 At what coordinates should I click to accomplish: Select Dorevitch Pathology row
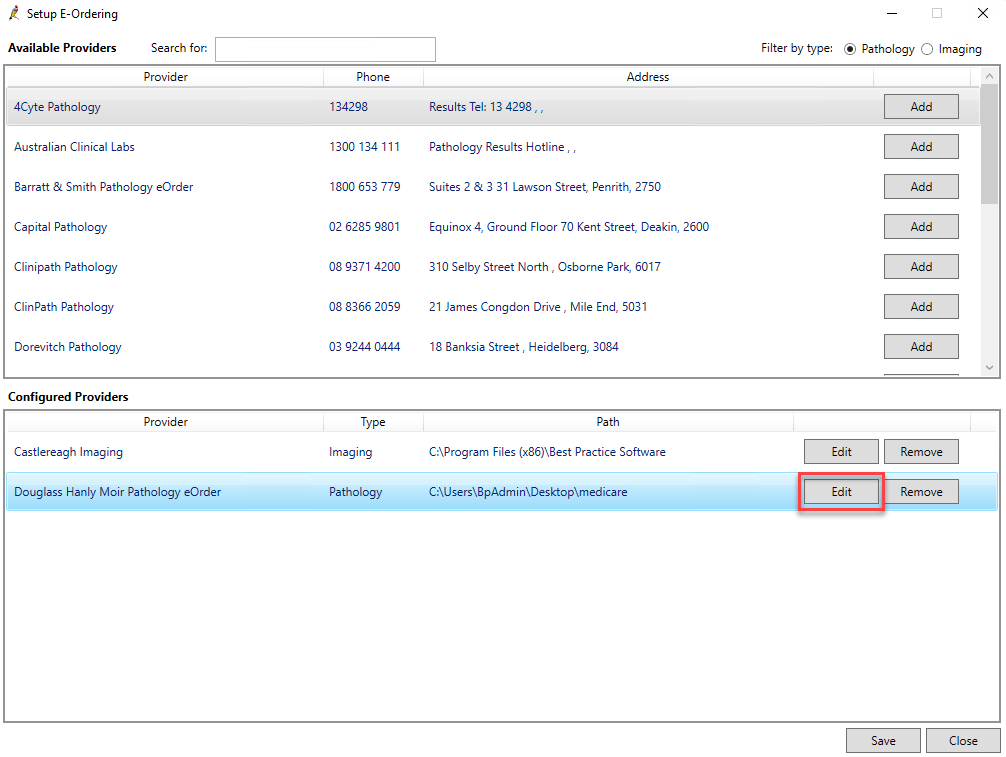tap(493, 346)
